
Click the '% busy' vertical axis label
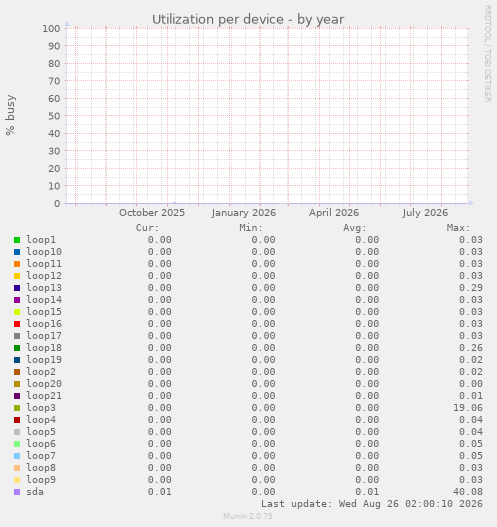[10, 115]
